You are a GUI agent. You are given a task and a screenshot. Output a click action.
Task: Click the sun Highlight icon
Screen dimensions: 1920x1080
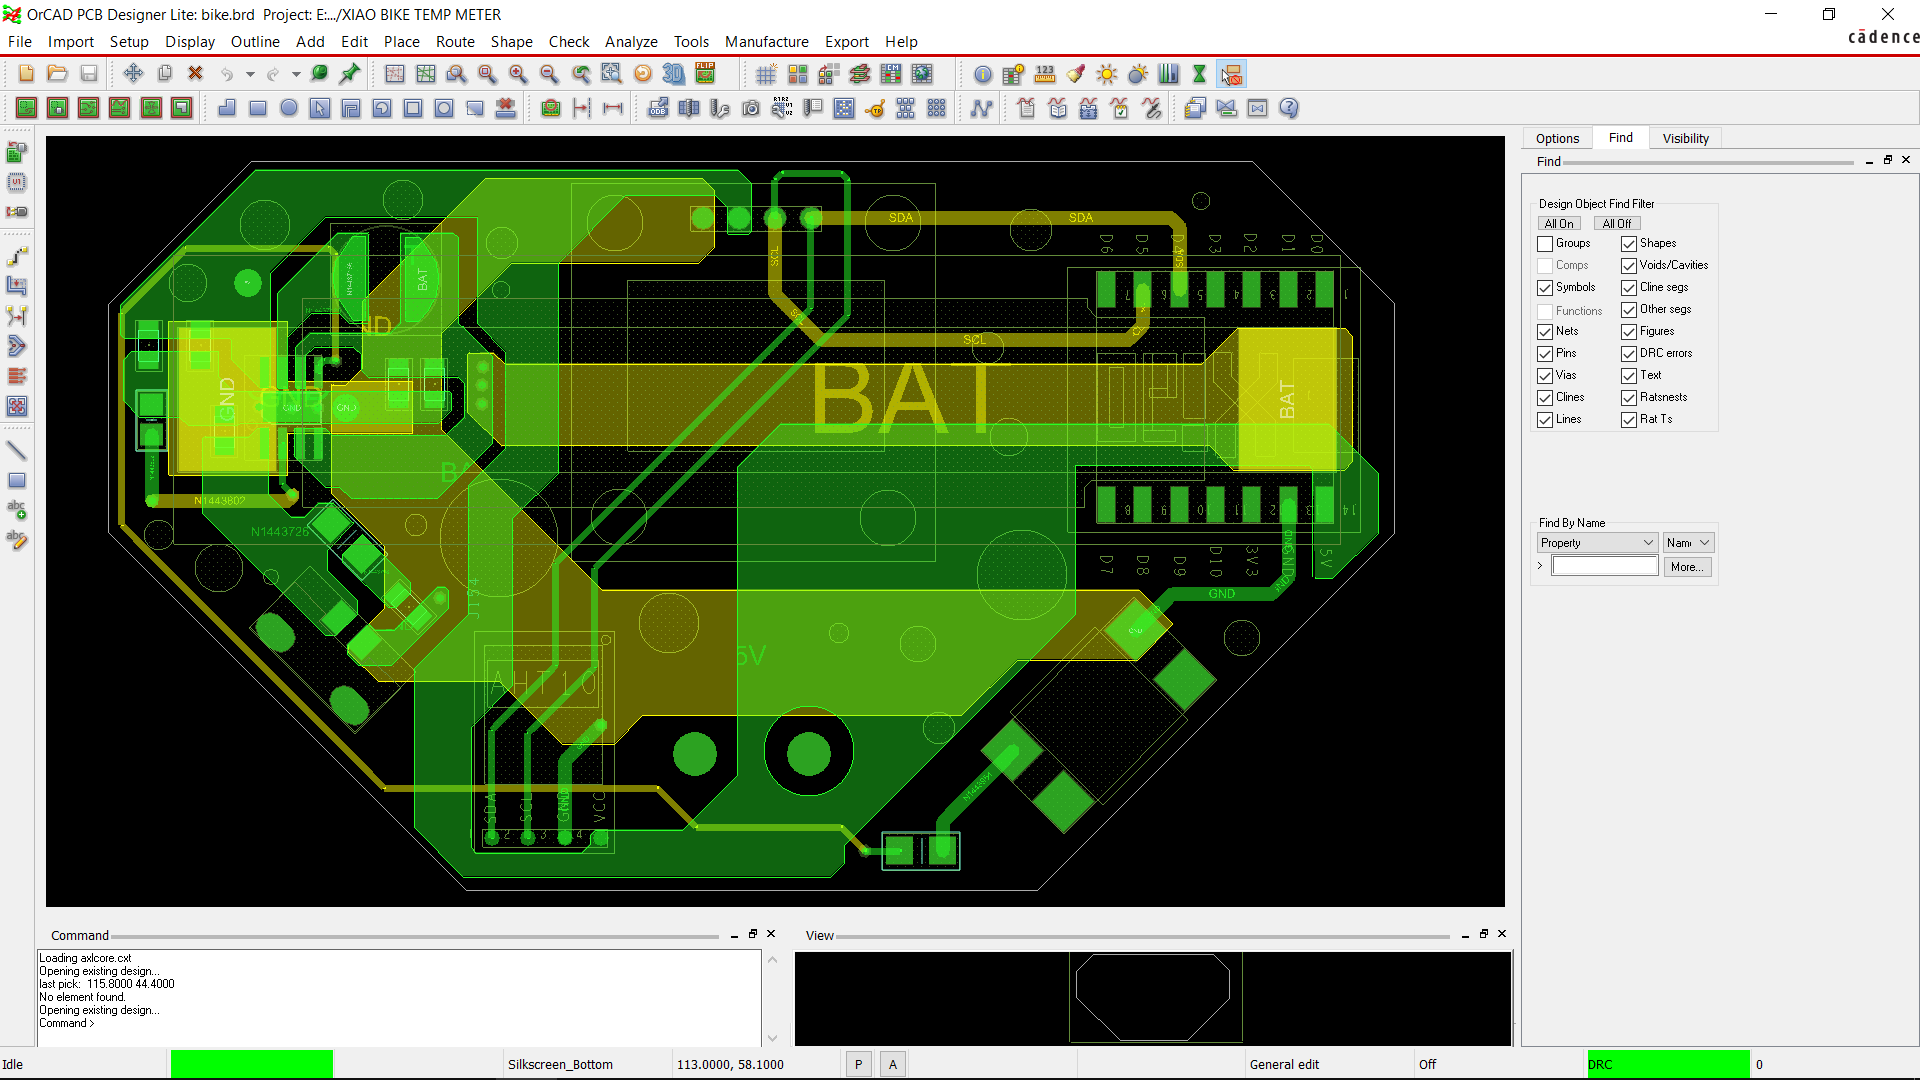(x=1107, y=74)
